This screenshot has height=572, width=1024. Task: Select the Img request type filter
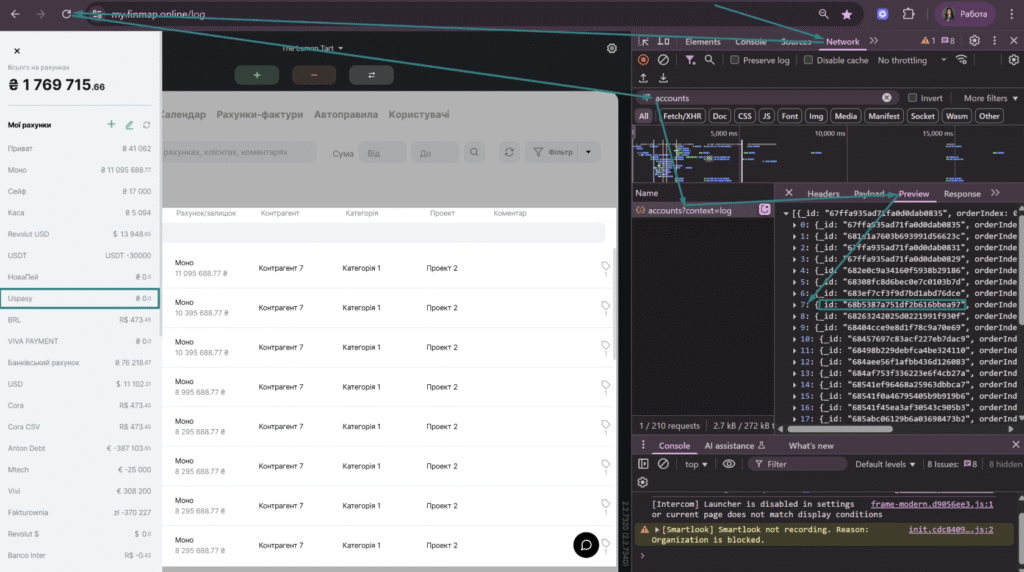click(x=816, y=116)
